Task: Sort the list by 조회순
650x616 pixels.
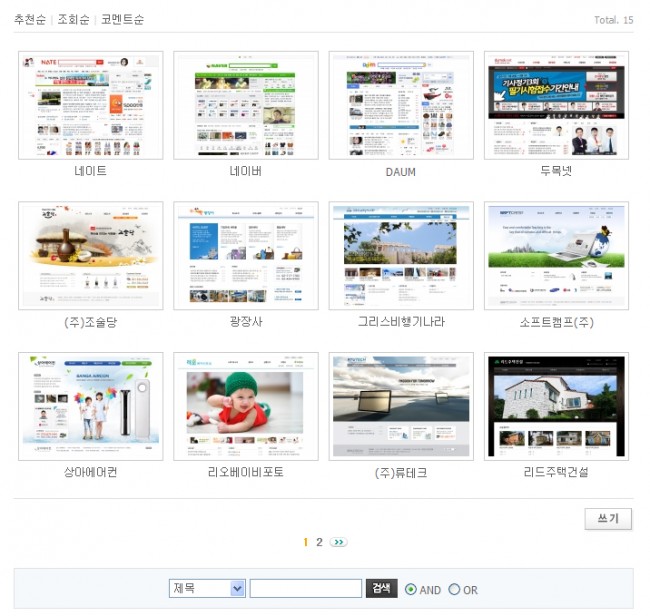Action: click(x=72, y=20)
